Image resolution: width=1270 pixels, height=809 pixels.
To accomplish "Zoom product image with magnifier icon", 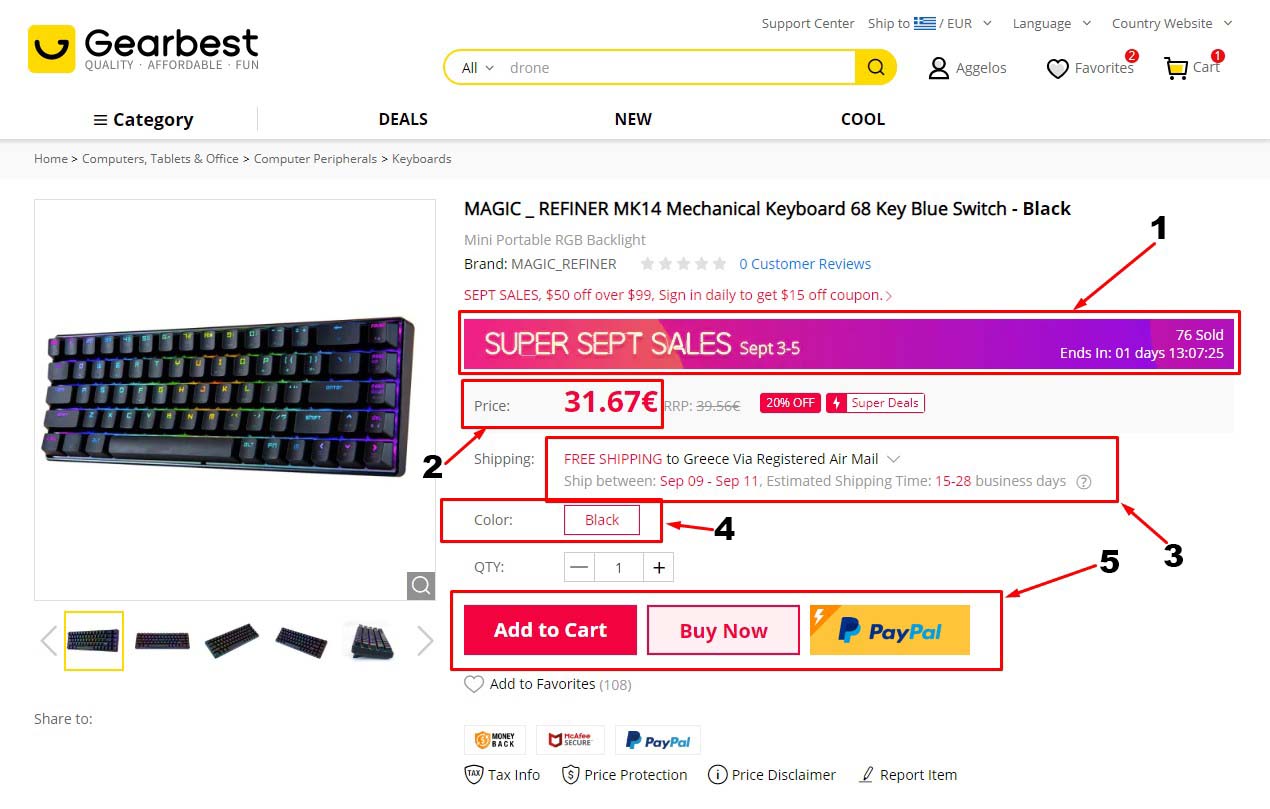I will tap(421, 585).
